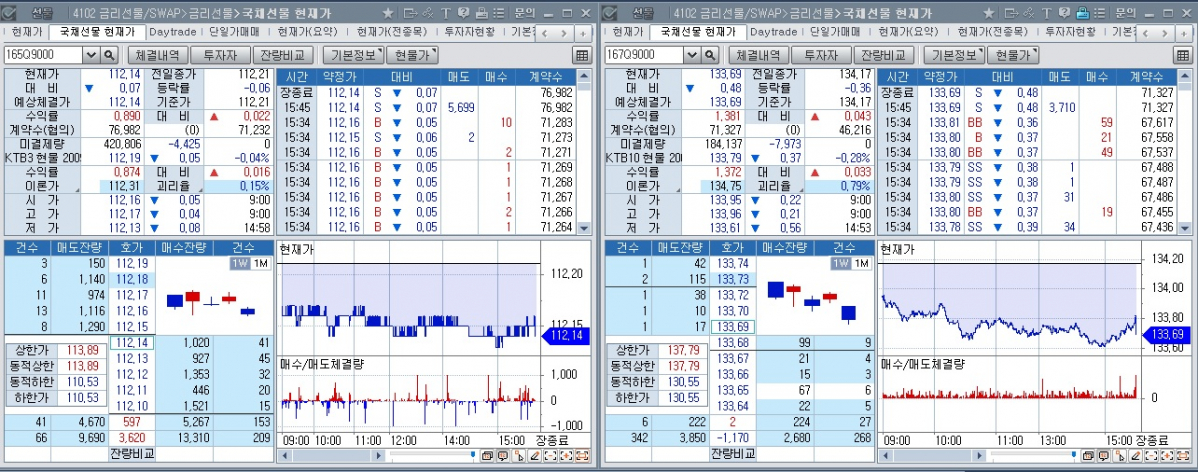Screen dimensions: 1198x472
Task: Click the grid layout icon in left window
Action: coord(582,55)
